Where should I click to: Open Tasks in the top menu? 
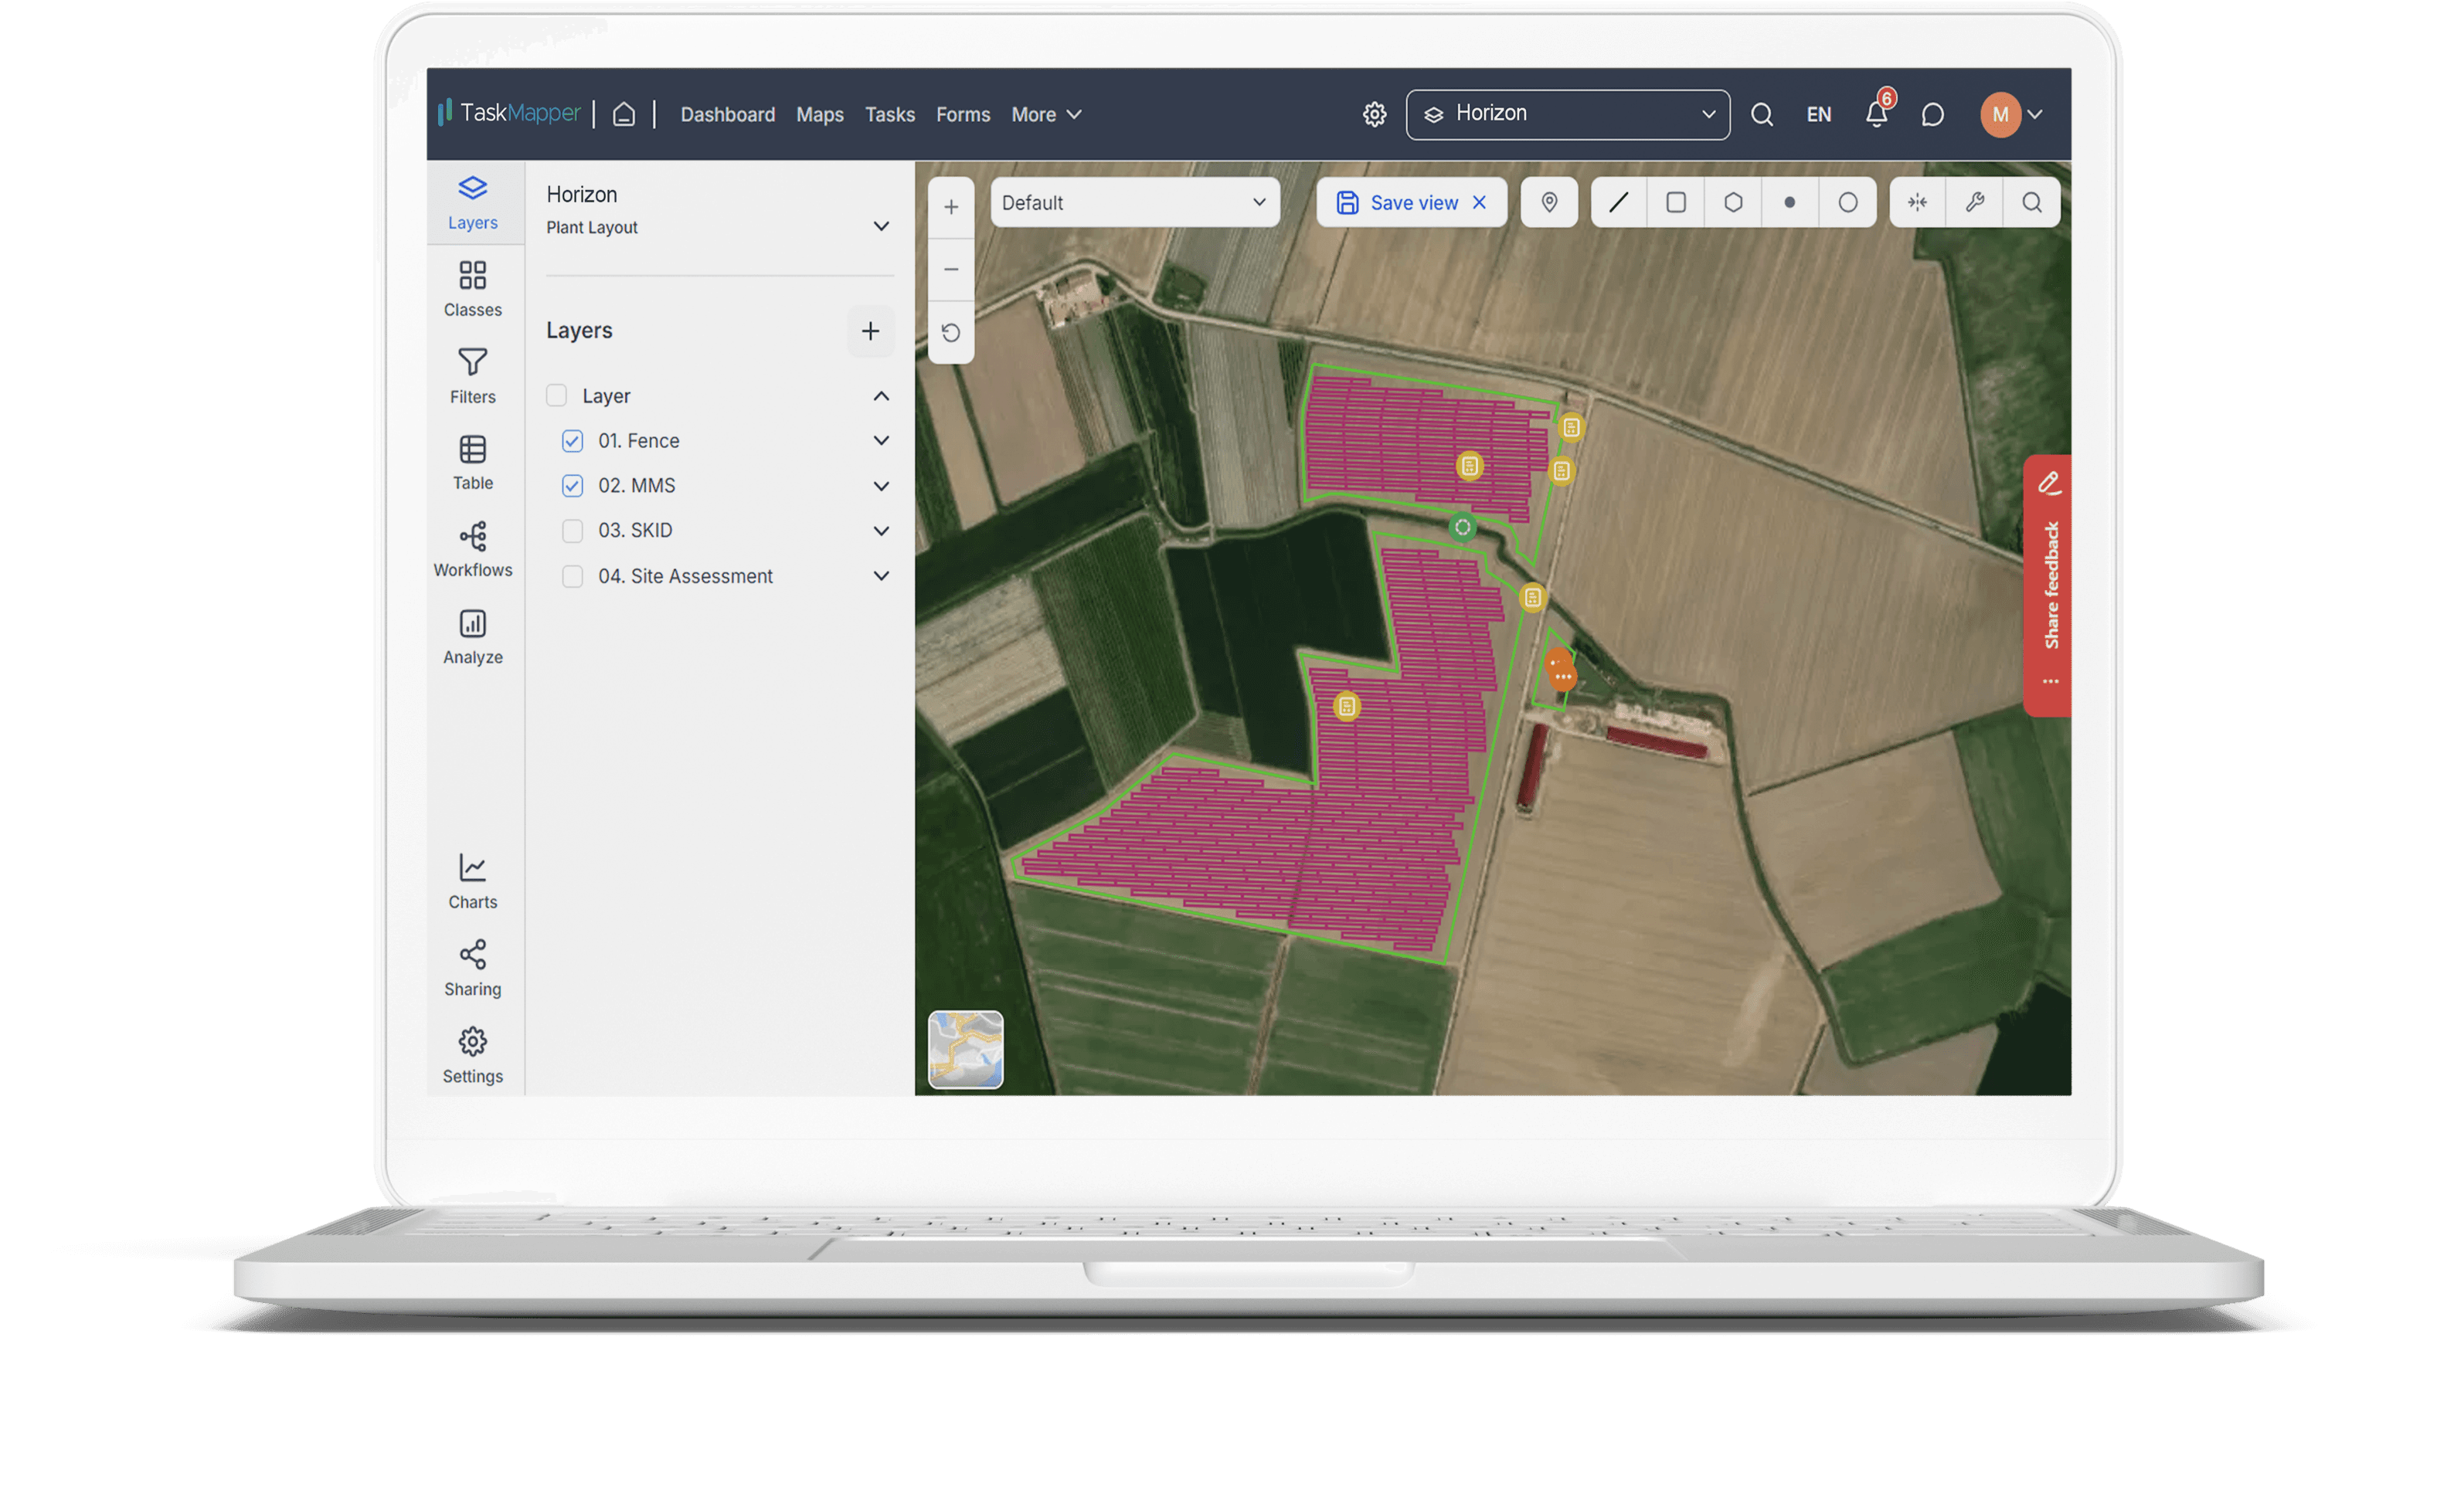(x=889, y=114)
